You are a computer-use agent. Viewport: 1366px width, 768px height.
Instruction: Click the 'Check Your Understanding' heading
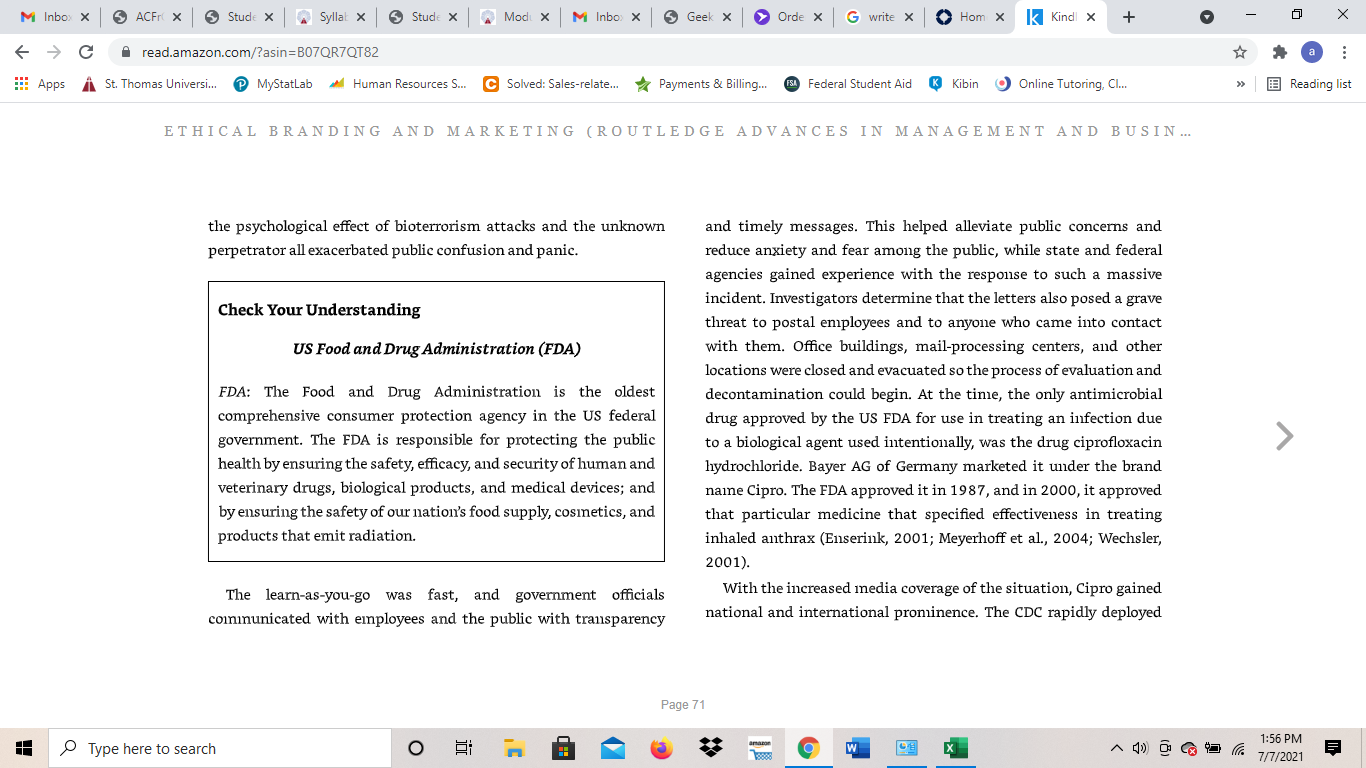tap(319, 310)
